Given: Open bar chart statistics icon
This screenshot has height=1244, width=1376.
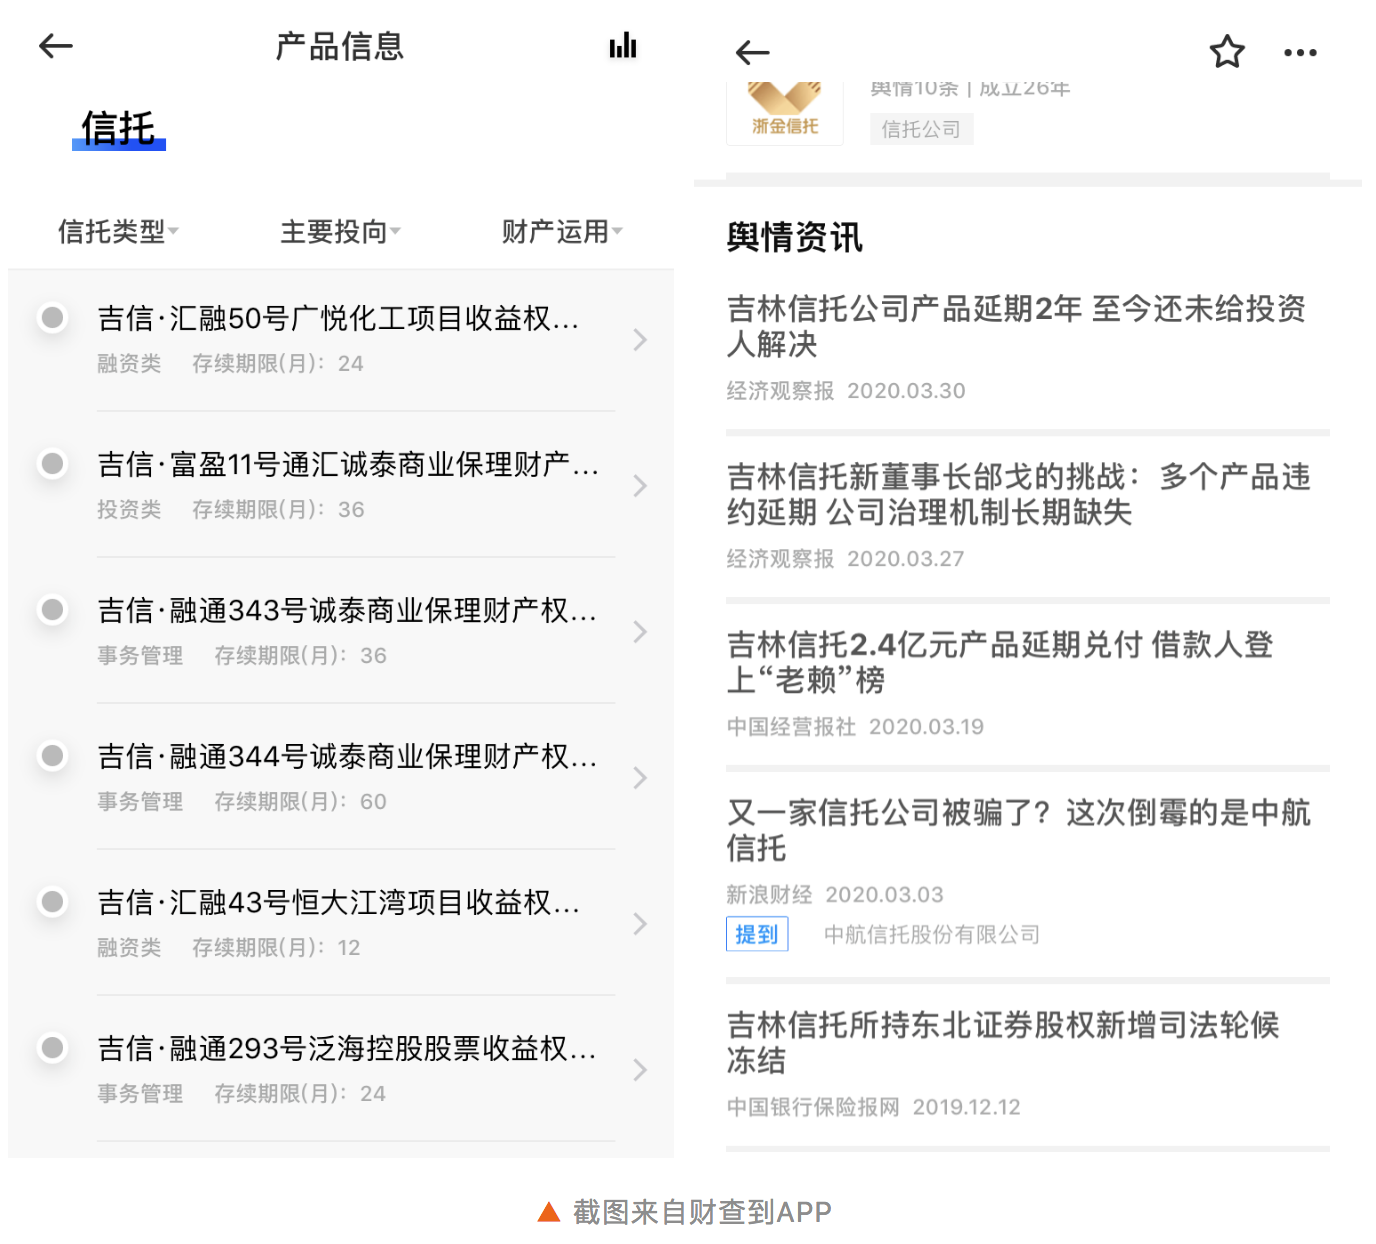Looking at the screenshot, I should coord(623,45).
